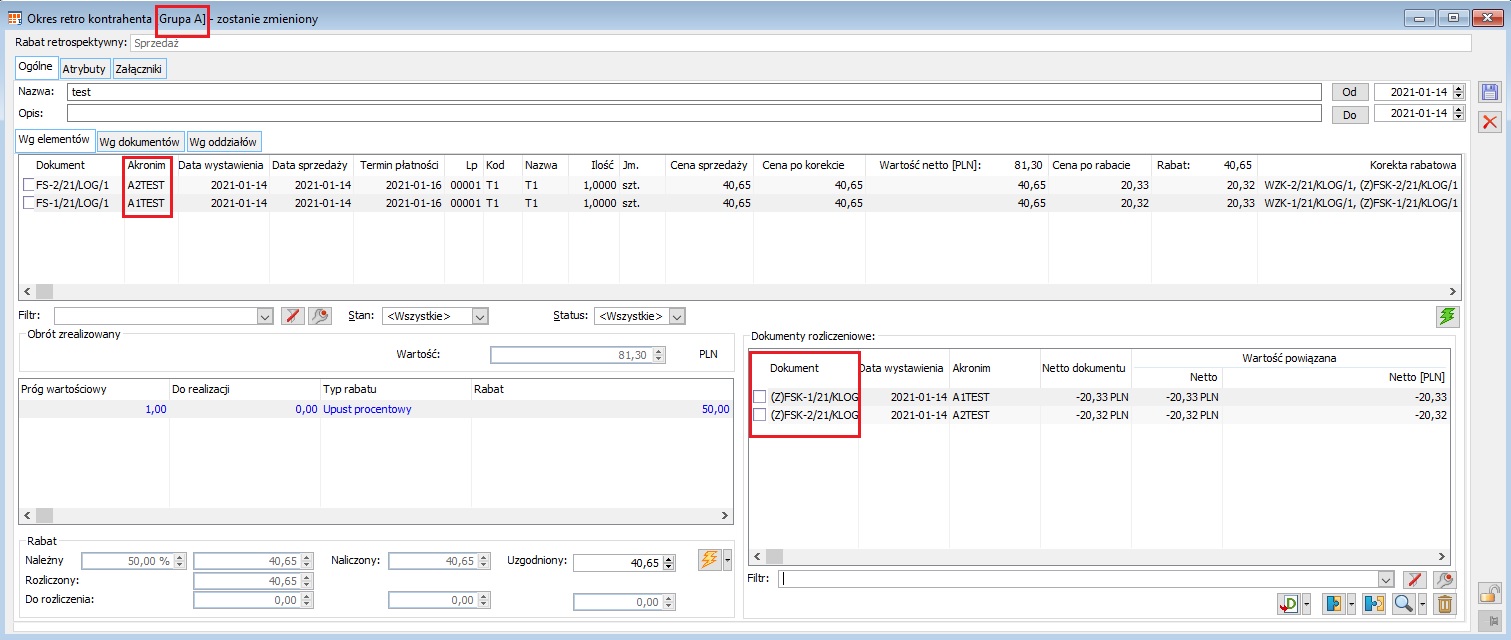
Task: Select the Wg elementów tab
Action: point(55,140)
